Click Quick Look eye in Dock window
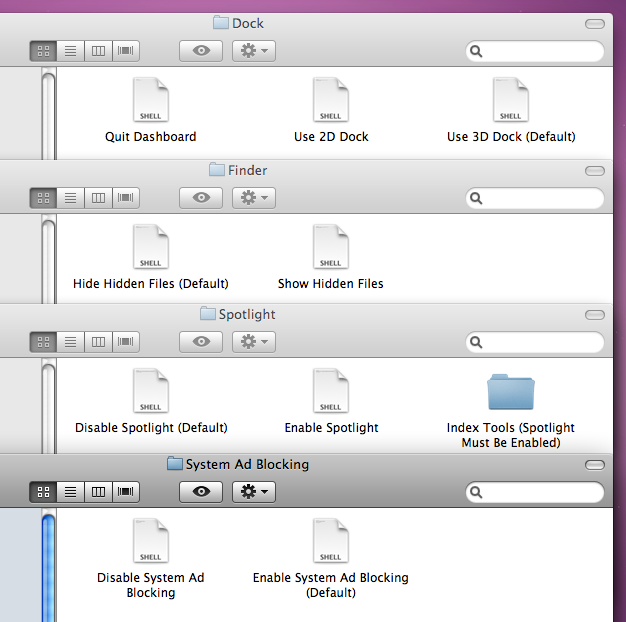This screenshot has height=622, width=626. (201, 51)
